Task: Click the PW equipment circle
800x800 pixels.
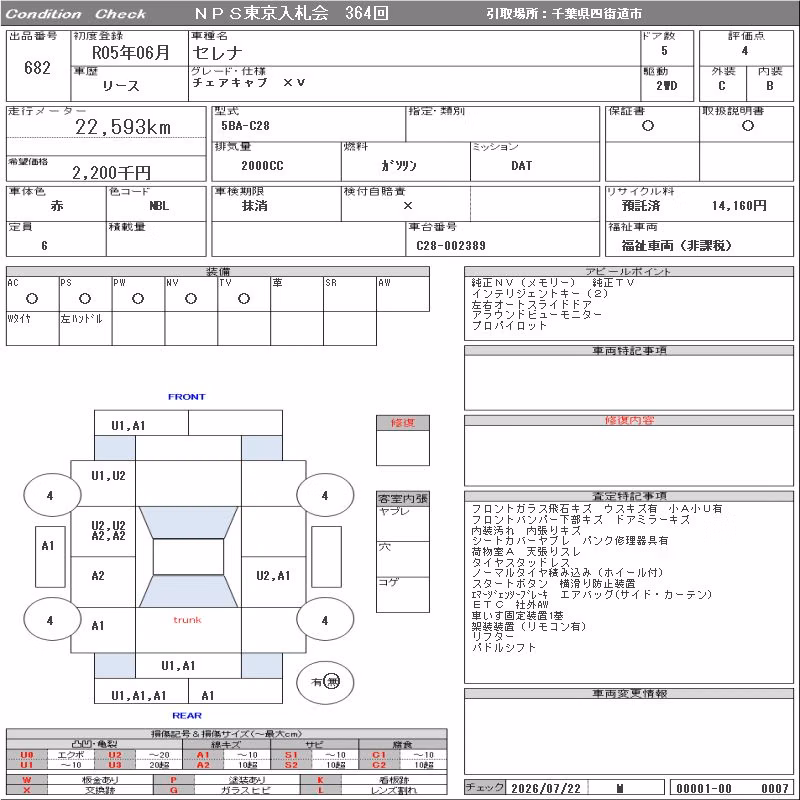Action: click(x=138, y=299)
